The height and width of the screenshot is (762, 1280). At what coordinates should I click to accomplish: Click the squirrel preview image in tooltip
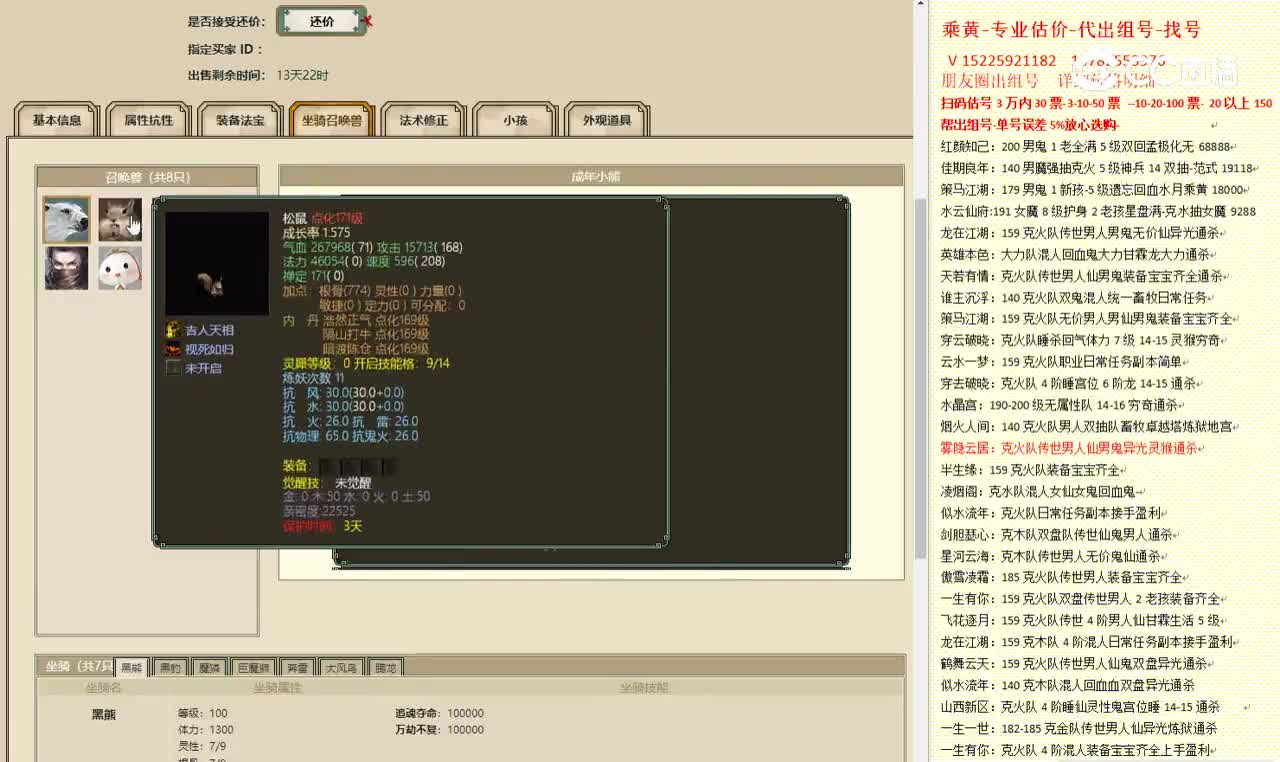click(217, 264)
